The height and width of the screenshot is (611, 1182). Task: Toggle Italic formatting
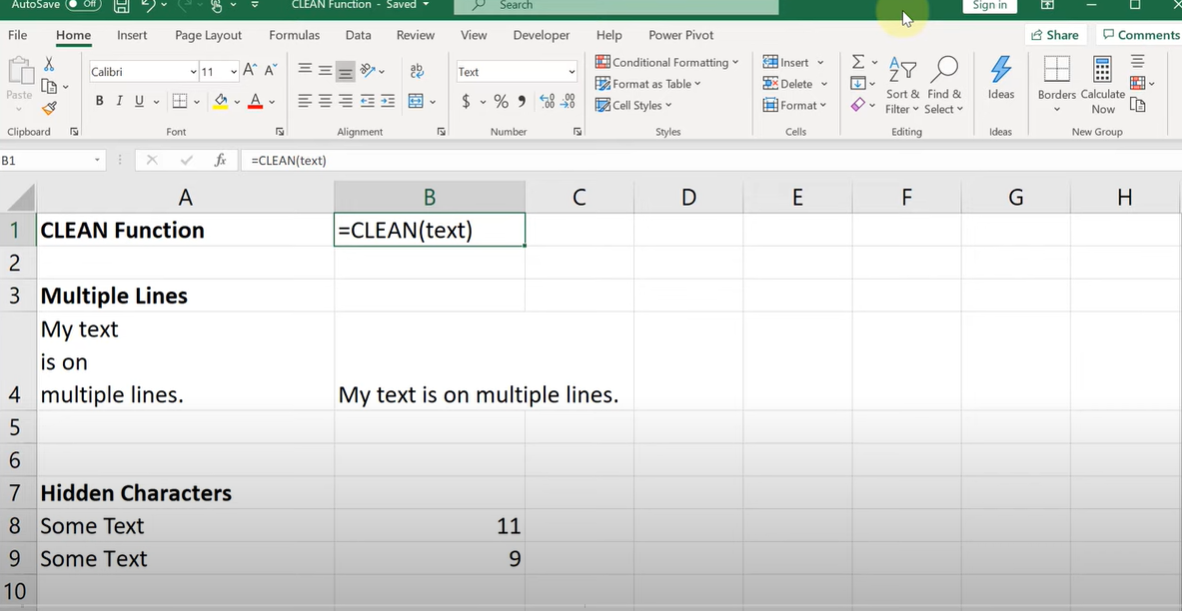pyautogui.click(x=119, y=101)
